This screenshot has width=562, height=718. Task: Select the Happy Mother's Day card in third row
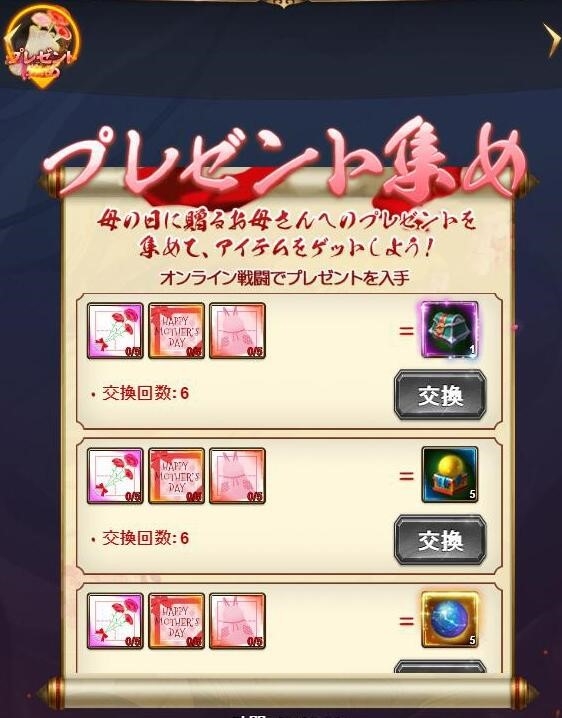176,621
